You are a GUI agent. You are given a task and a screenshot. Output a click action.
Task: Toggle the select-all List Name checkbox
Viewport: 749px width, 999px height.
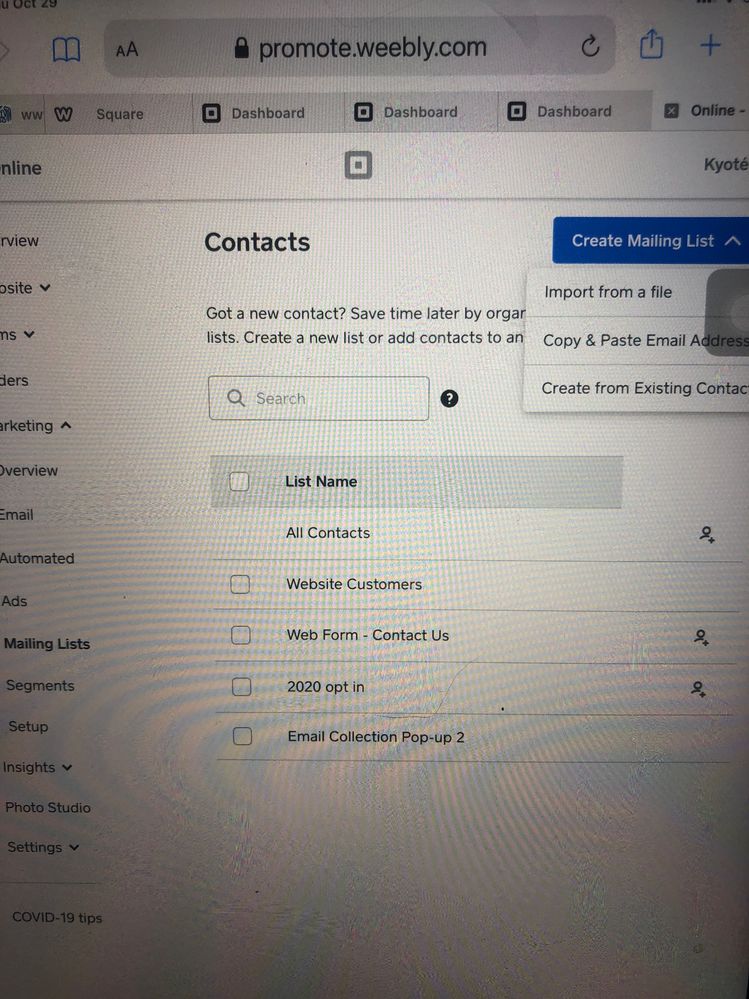(x=239, y=481)
